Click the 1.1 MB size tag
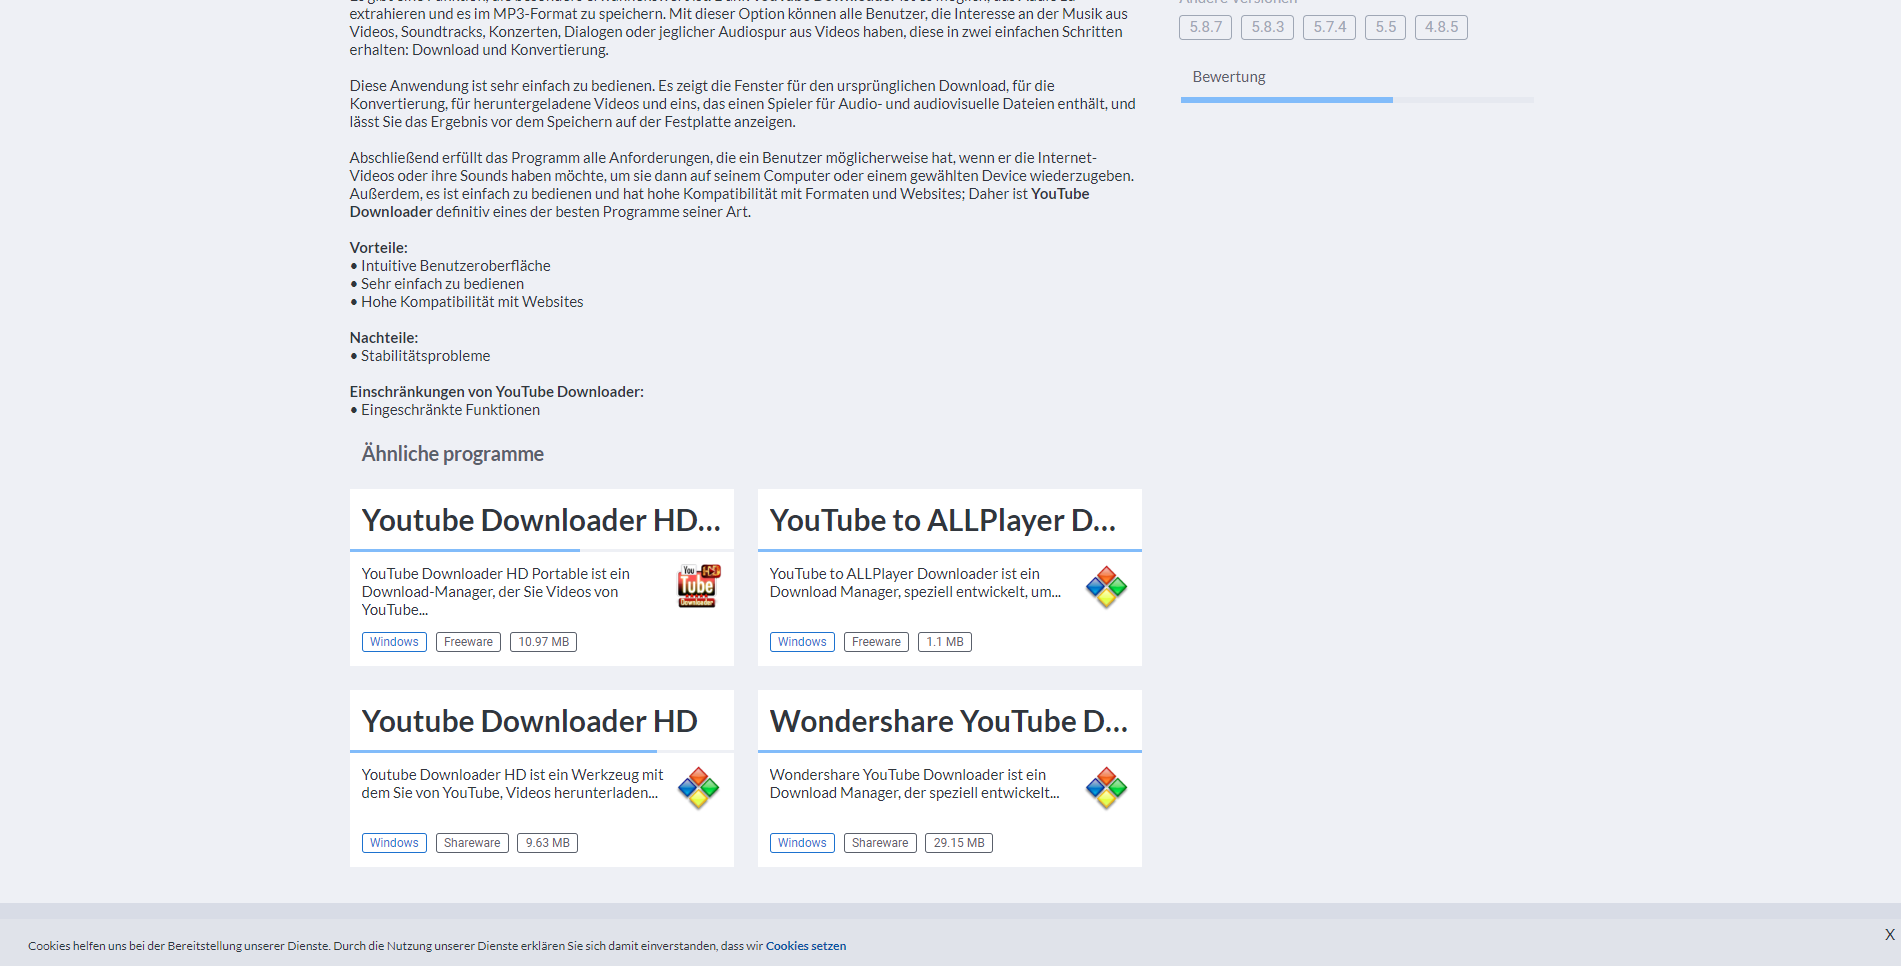 pos(945,642)
